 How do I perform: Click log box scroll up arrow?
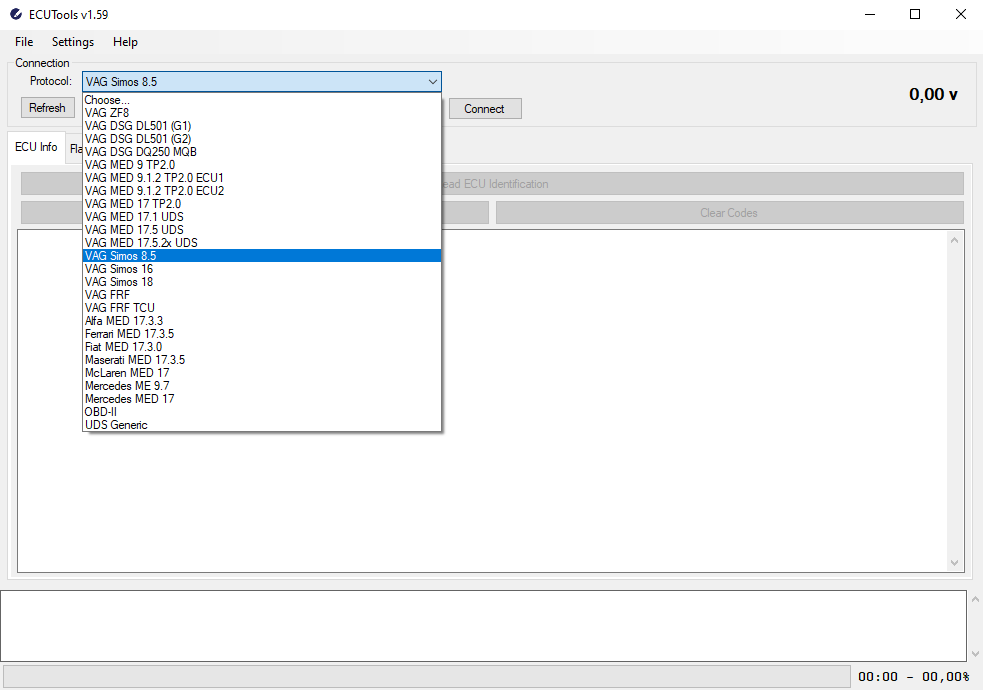point(975,599)
